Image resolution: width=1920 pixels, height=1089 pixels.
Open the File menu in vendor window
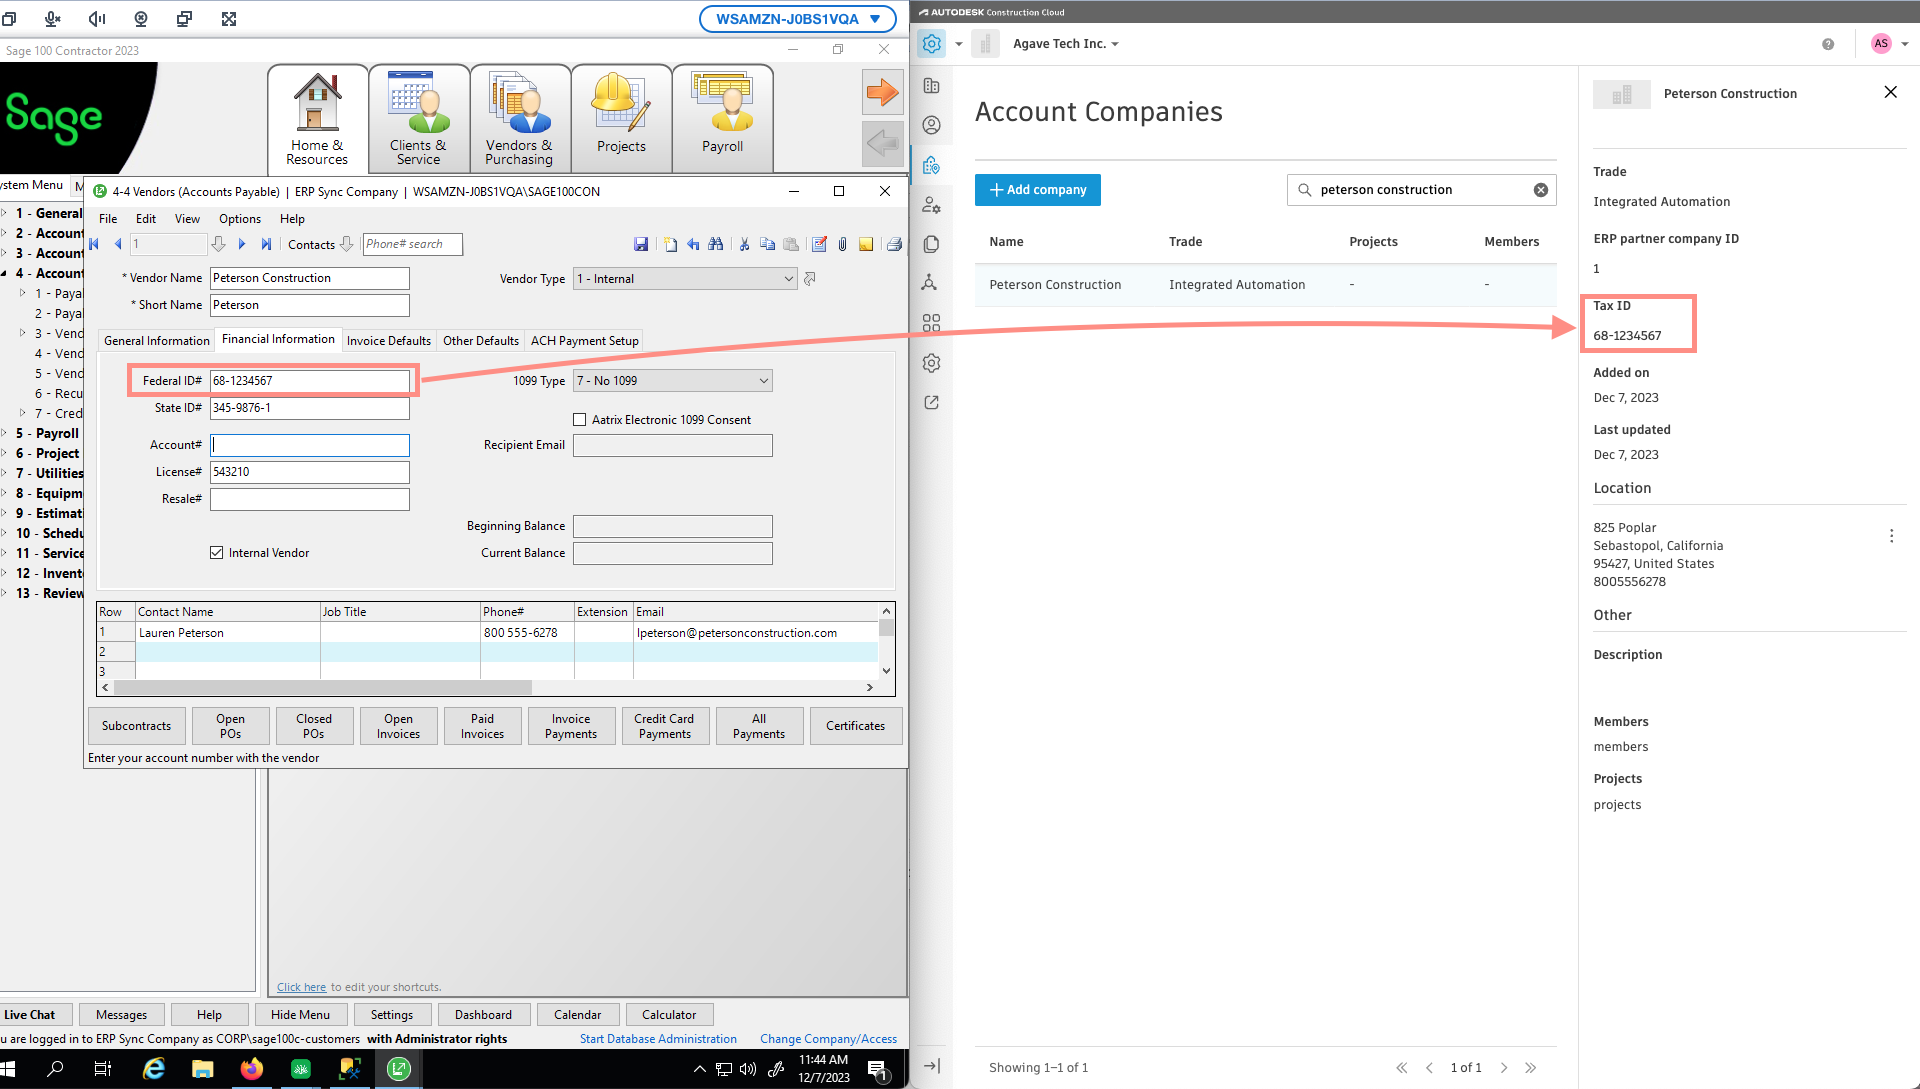[108, 219]
